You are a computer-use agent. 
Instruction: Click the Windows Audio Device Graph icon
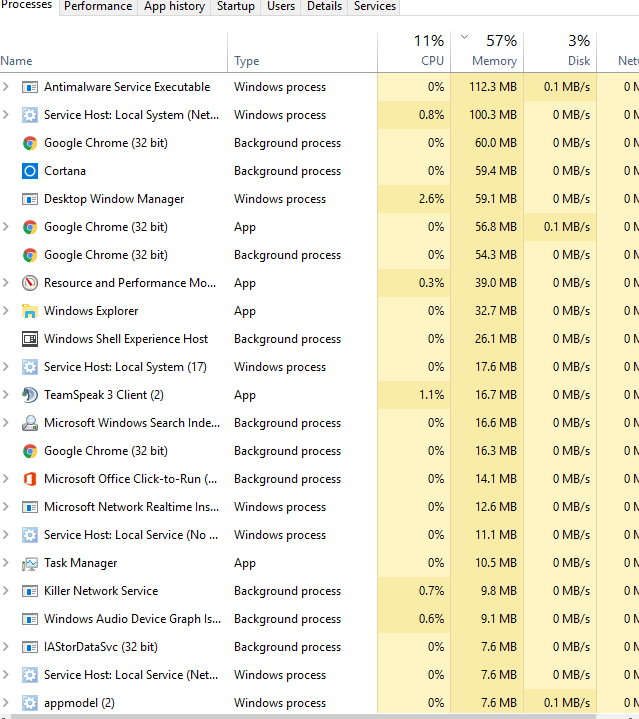coord(30,619)
